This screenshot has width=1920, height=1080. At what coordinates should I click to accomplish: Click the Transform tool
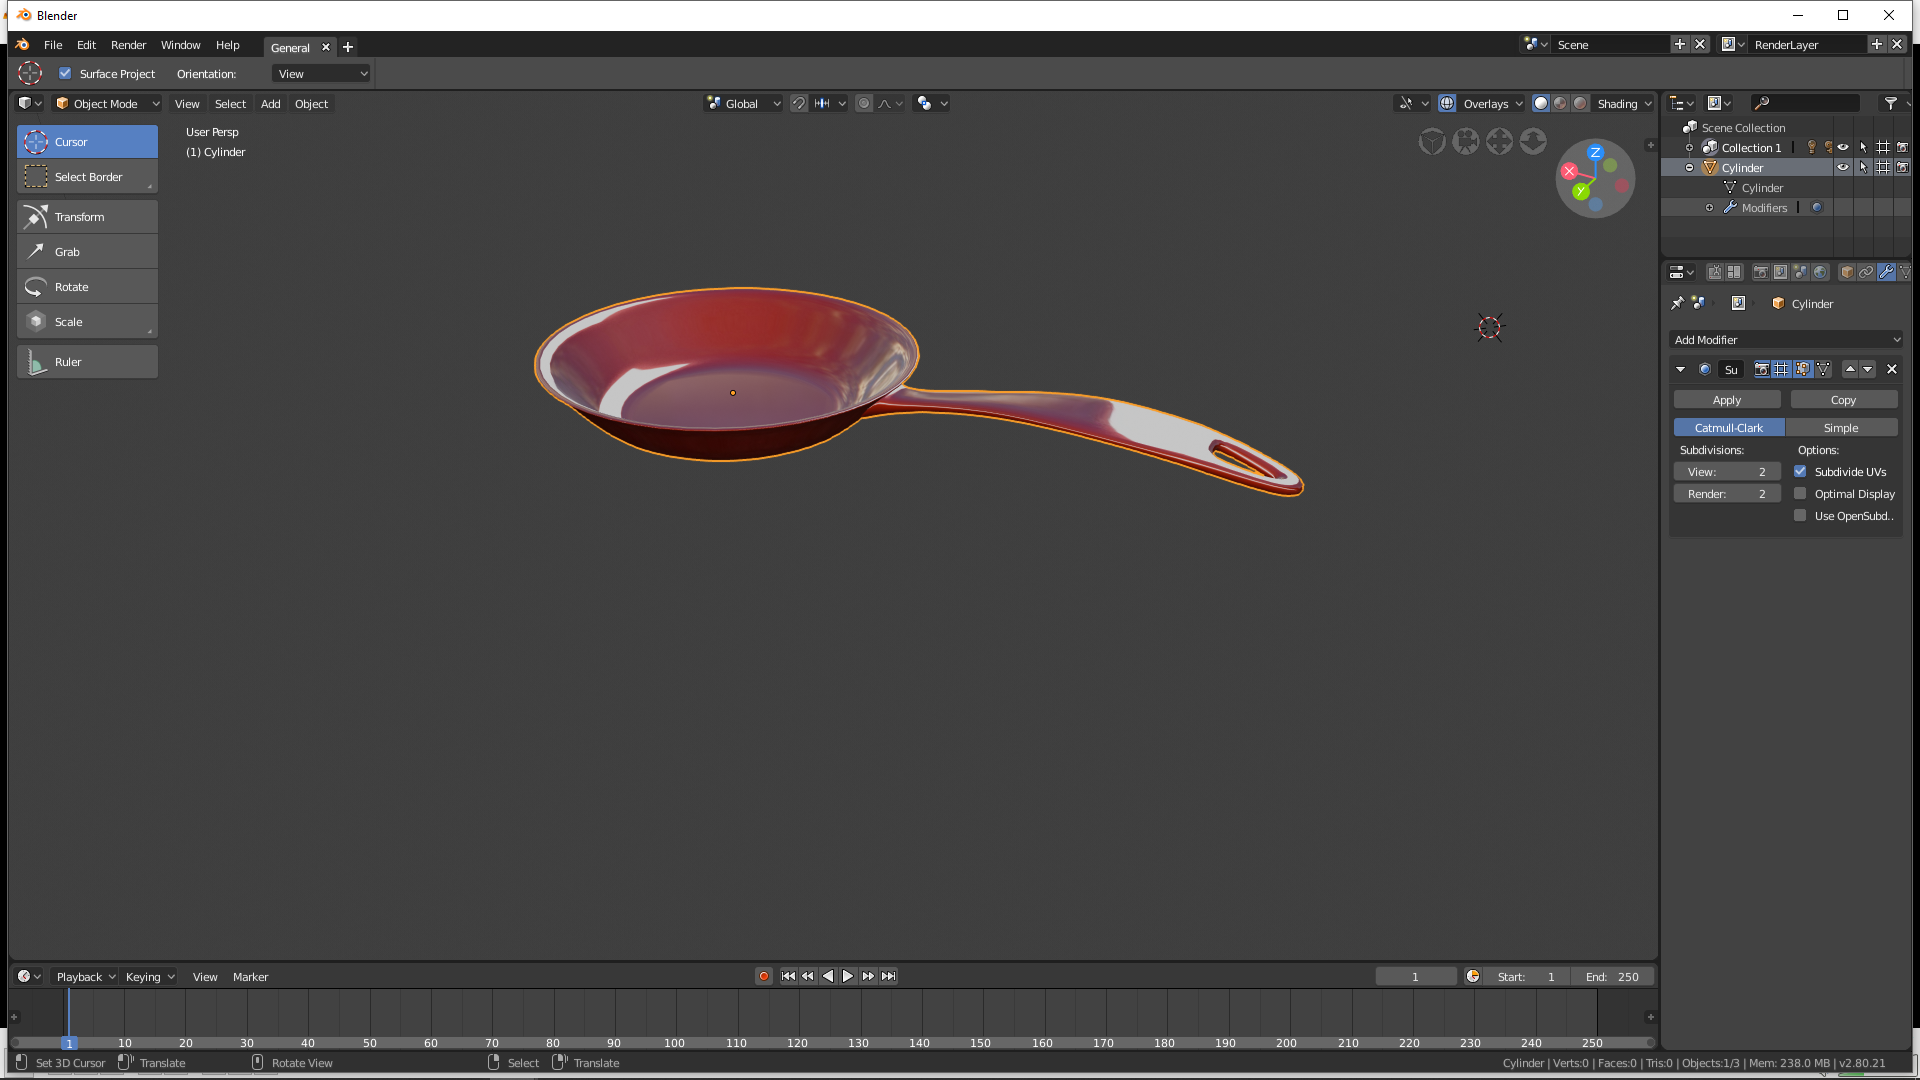pos(87,217)
